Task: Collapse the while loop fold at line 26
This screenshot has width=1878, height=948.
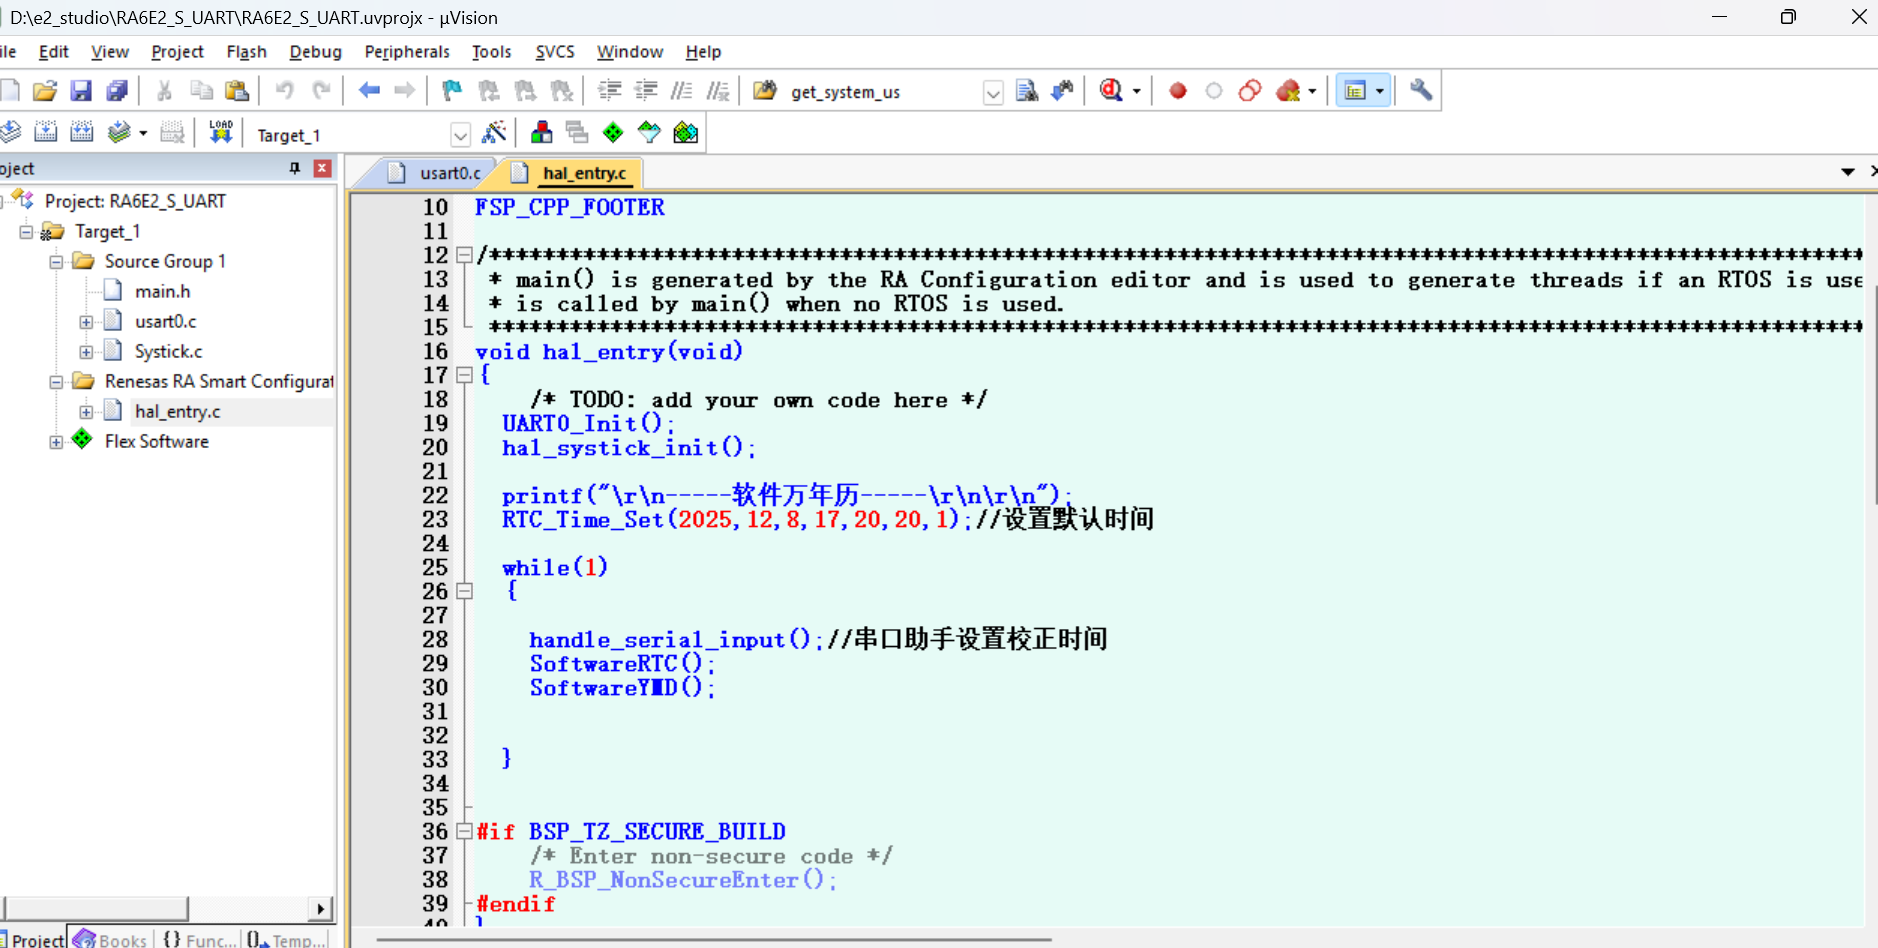Action: 464,591
